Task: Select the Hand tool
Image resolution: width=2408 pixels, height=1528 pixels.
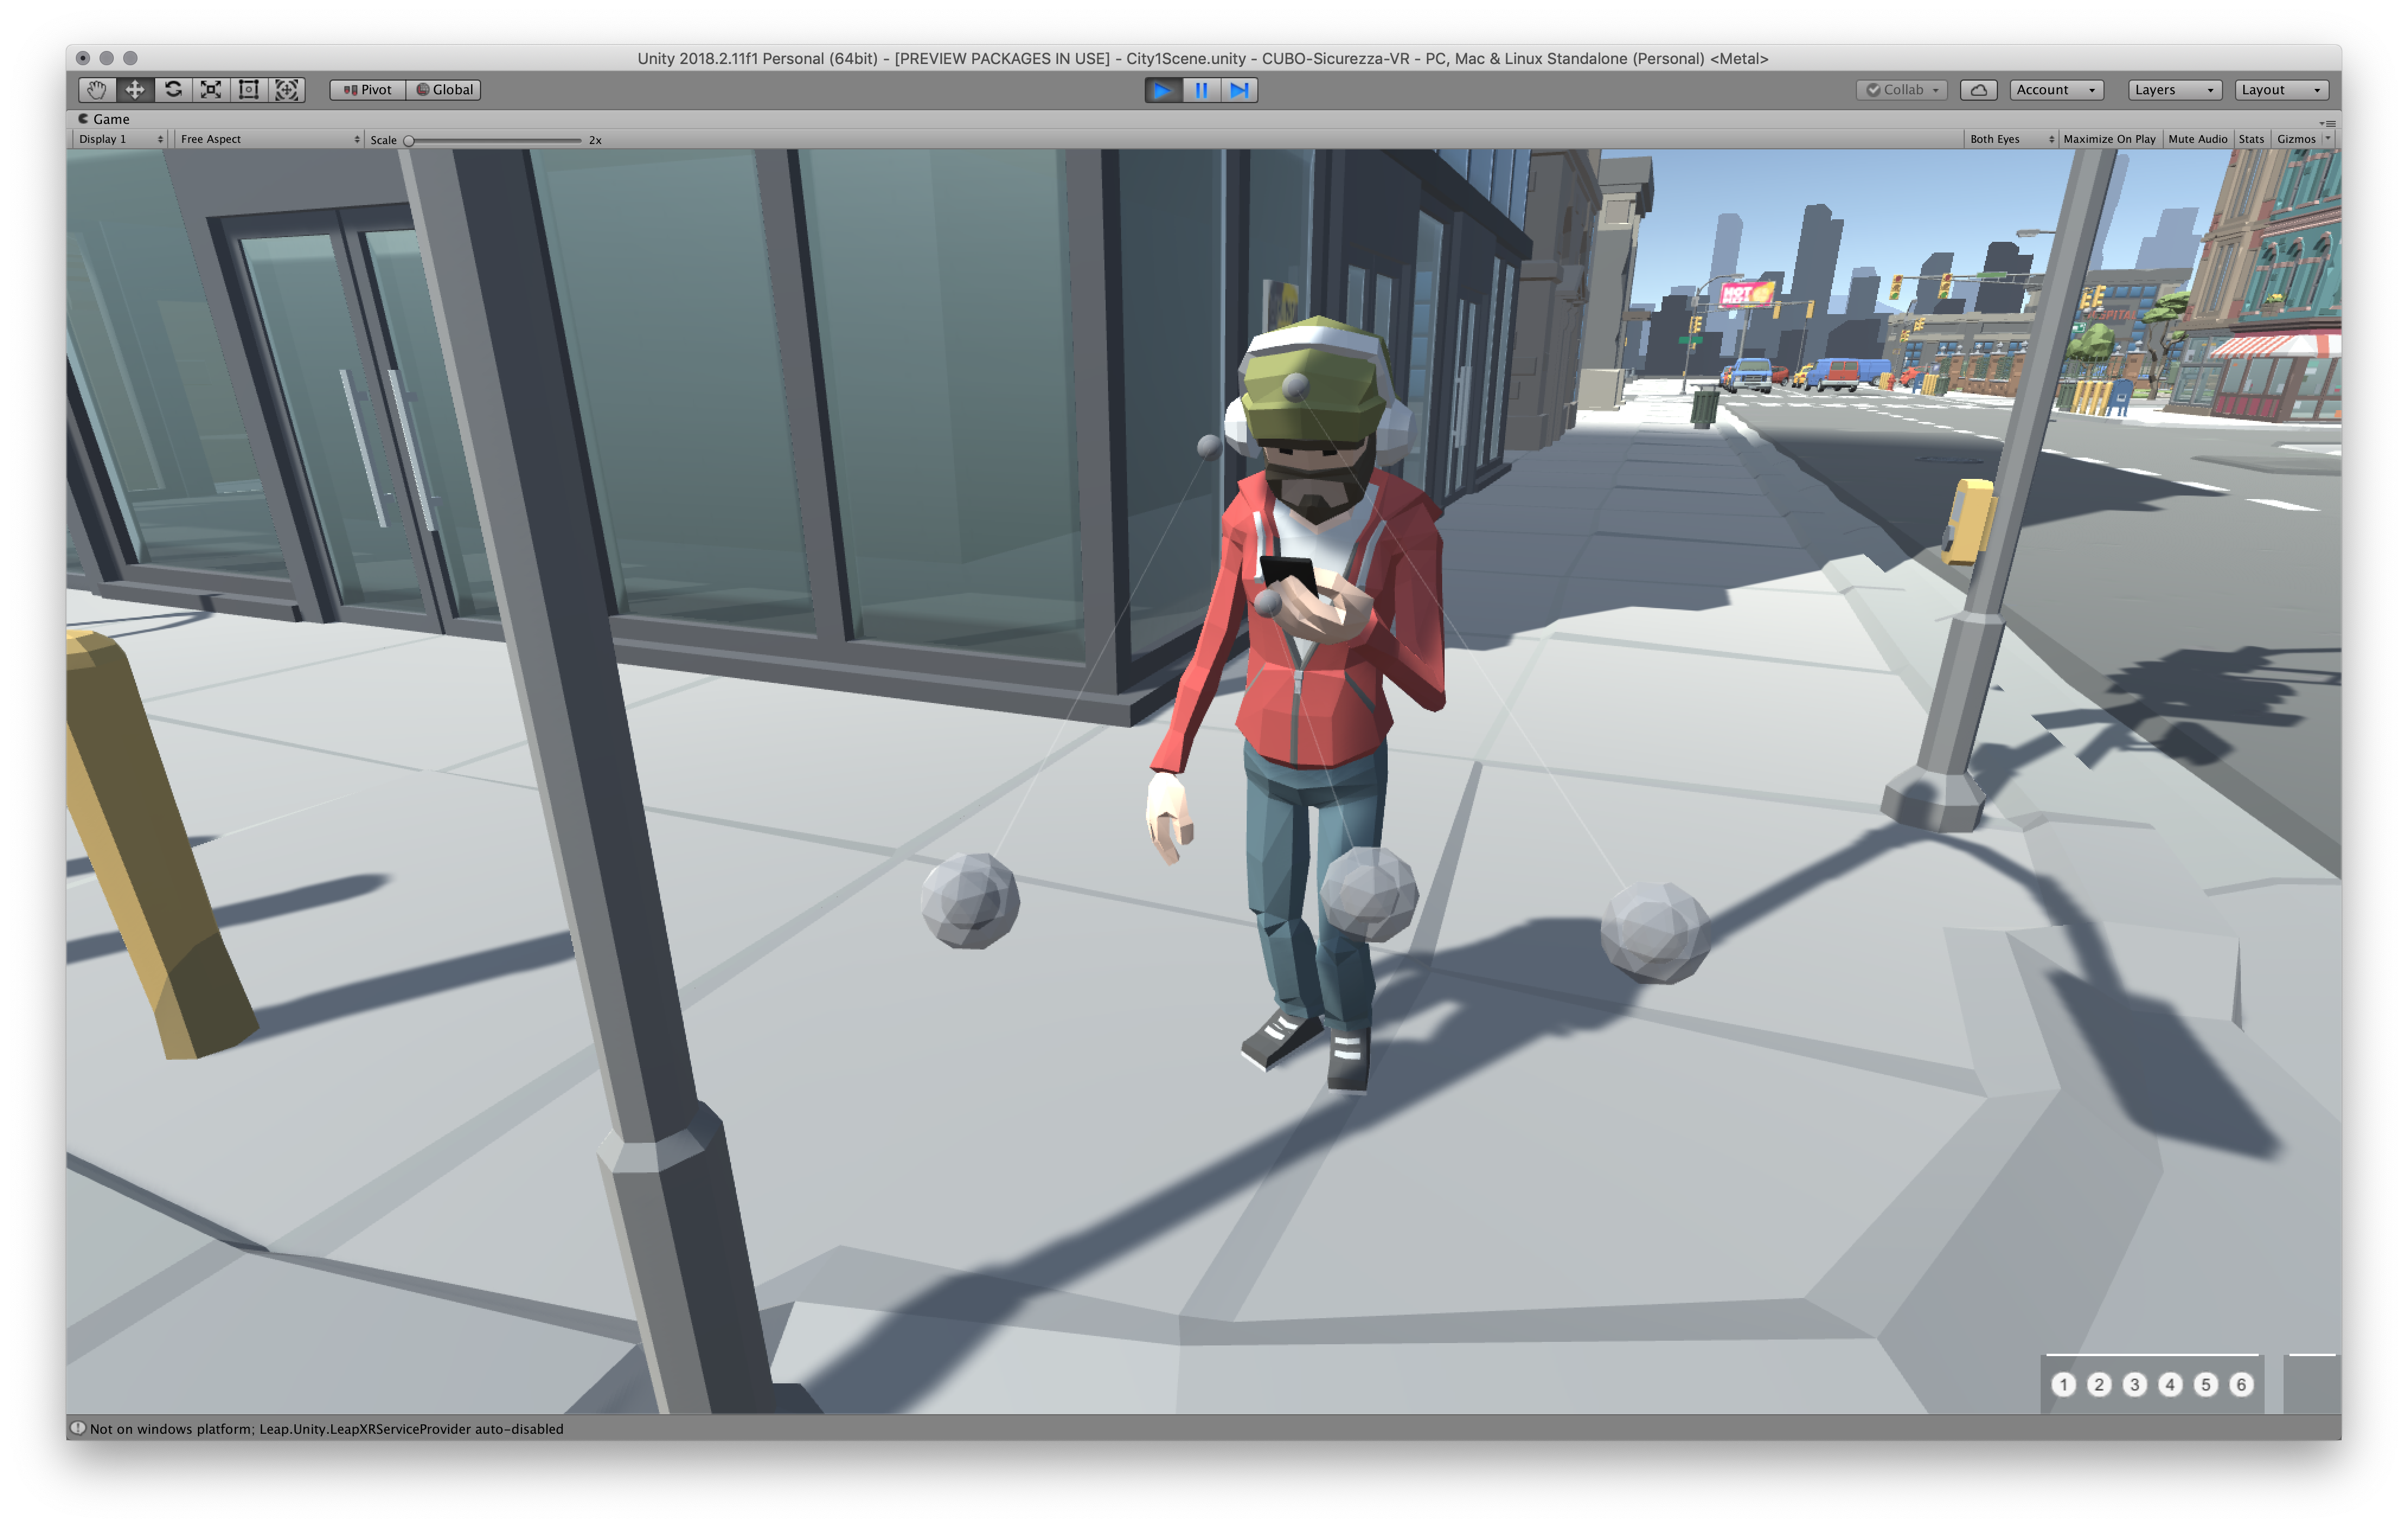Action: (x=96, y=89)
